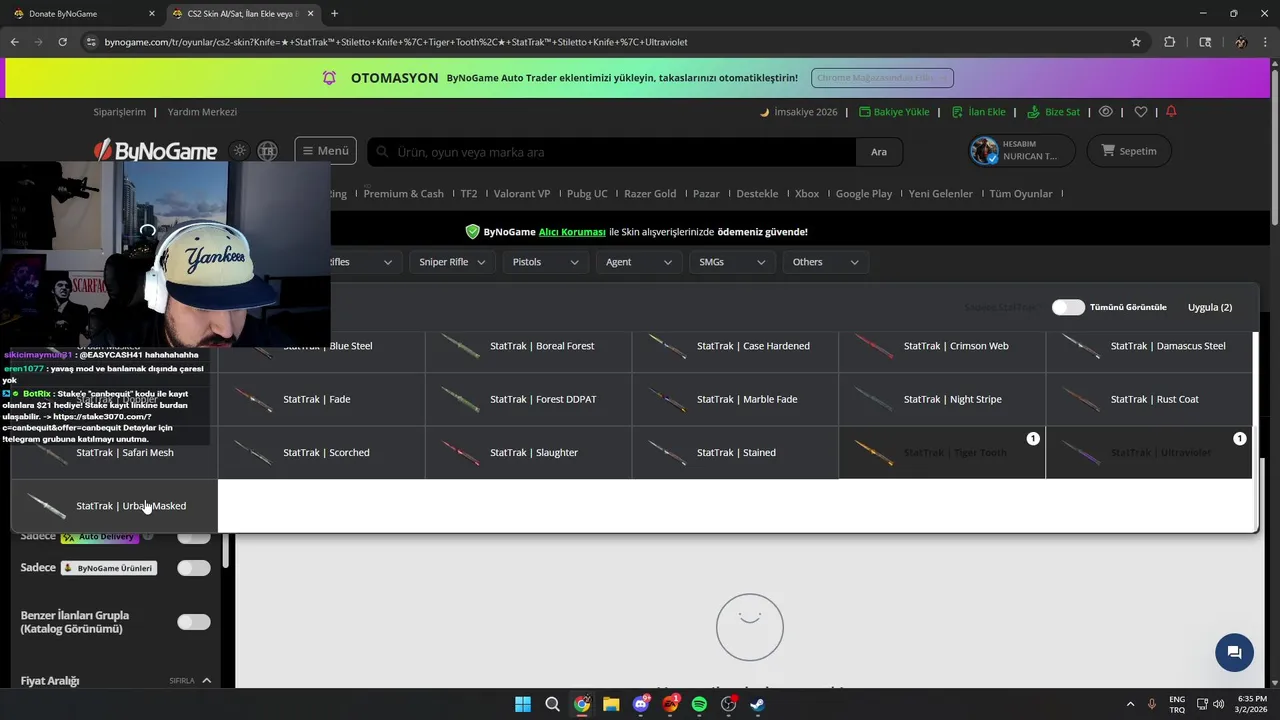Viewport: 1280px width, 720px height.
Task: Select StatTrak Marble Fade option
Action: (735, 399)
